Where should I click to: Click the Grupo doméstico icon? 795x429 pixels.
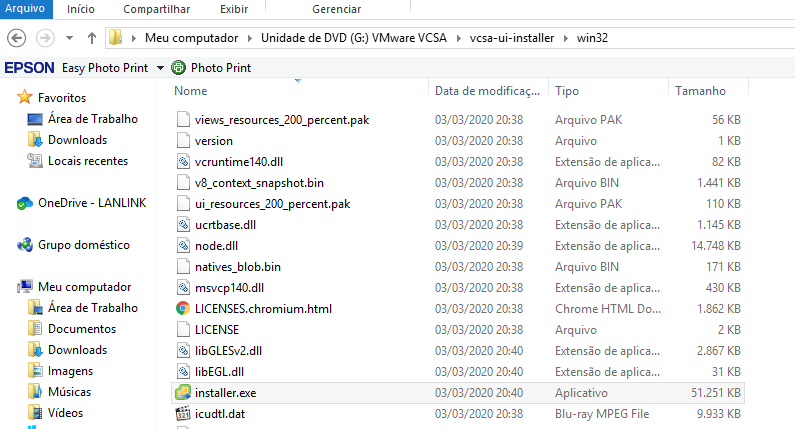click(25, 245)
